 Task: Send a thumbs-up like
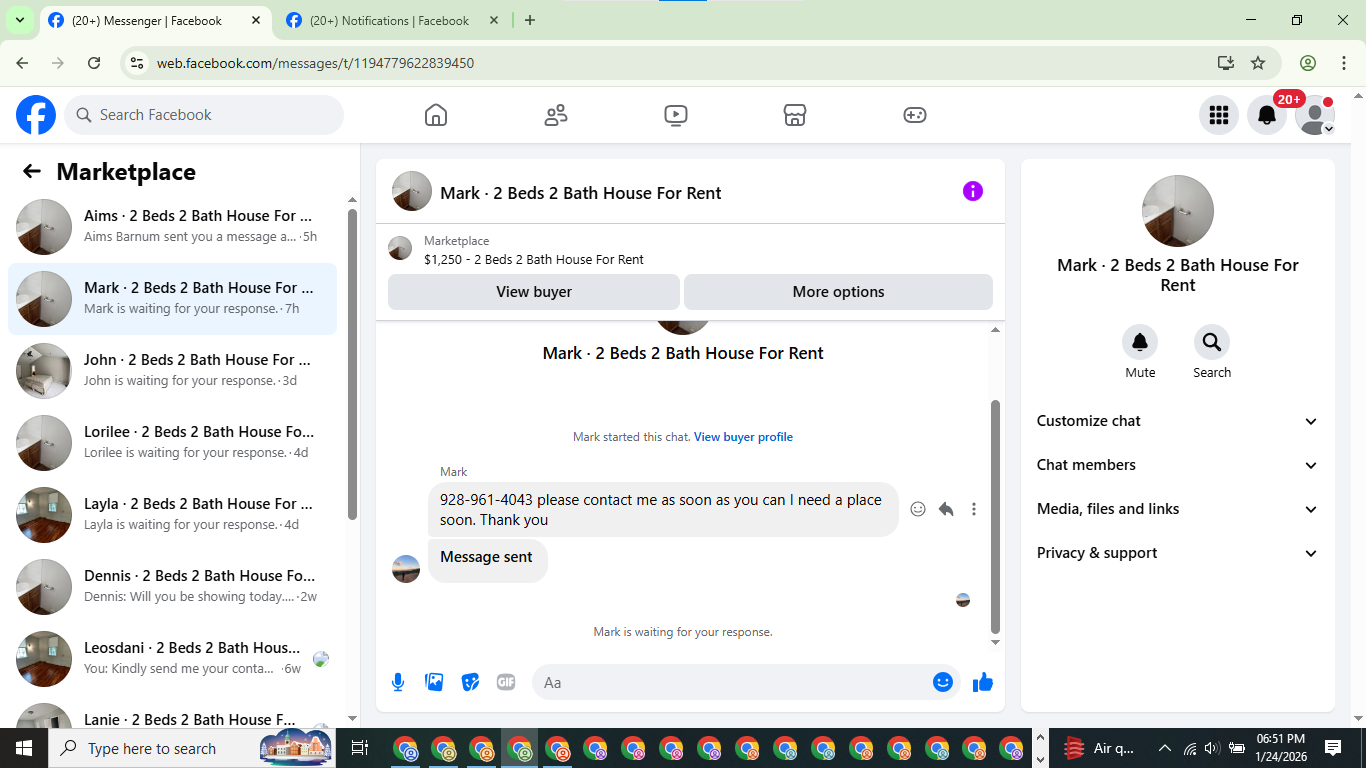click(983, 682)
